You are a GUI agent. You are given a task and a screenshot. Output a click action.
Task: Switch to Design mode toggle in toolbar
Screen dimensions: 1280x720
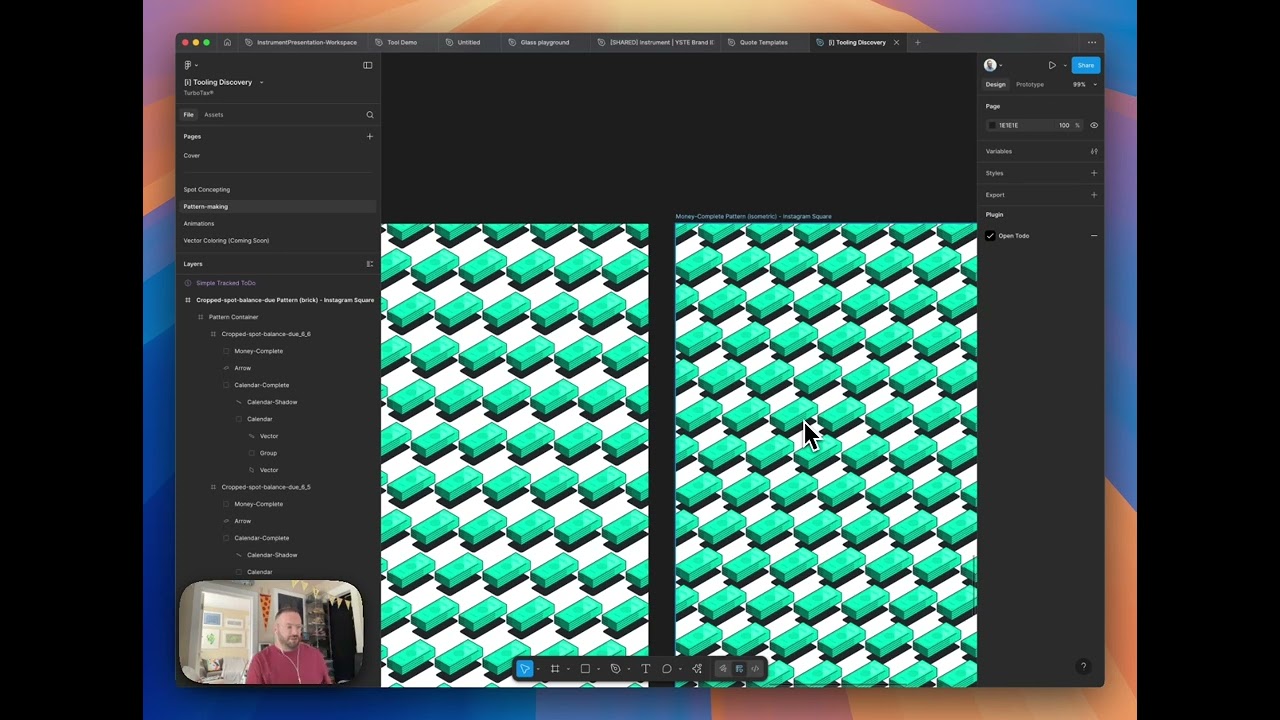click(x=739, y=669)
